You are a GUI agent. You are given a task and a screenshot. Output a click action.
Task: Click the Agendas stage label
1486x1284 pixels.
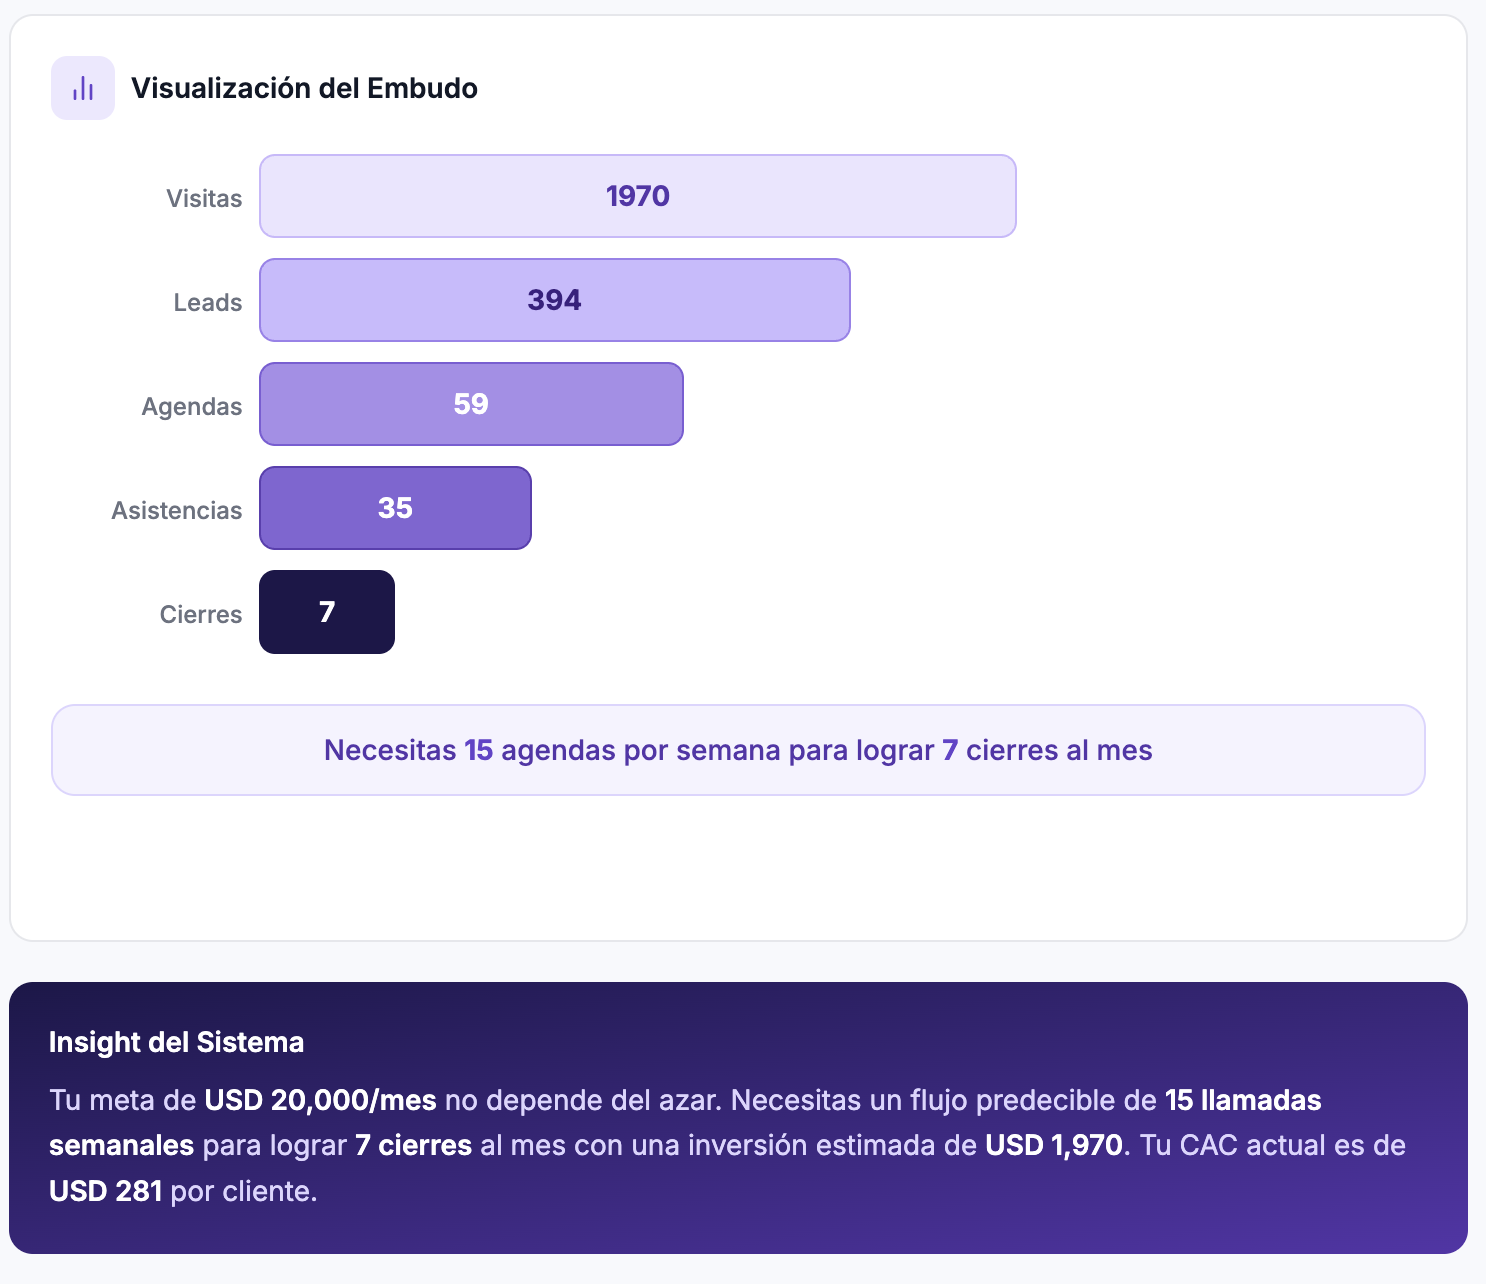[192, 406]
